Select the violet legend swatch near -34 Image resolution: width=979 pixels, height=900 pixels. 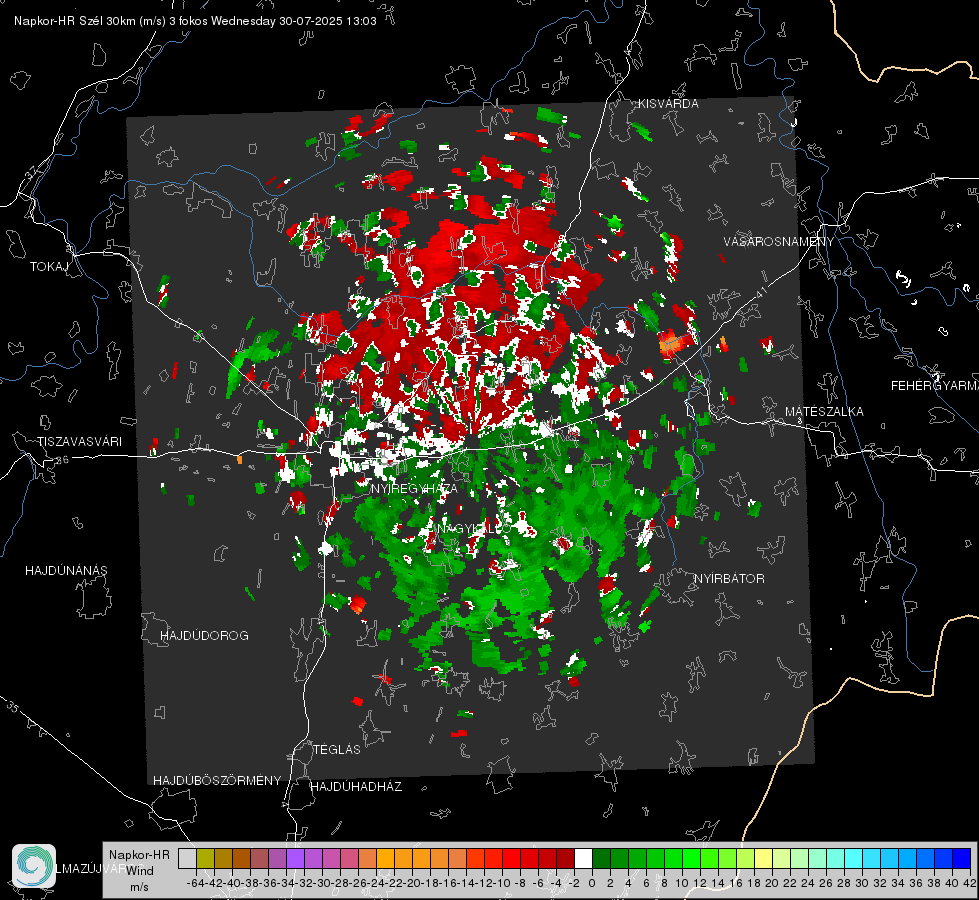pos(295,858)
